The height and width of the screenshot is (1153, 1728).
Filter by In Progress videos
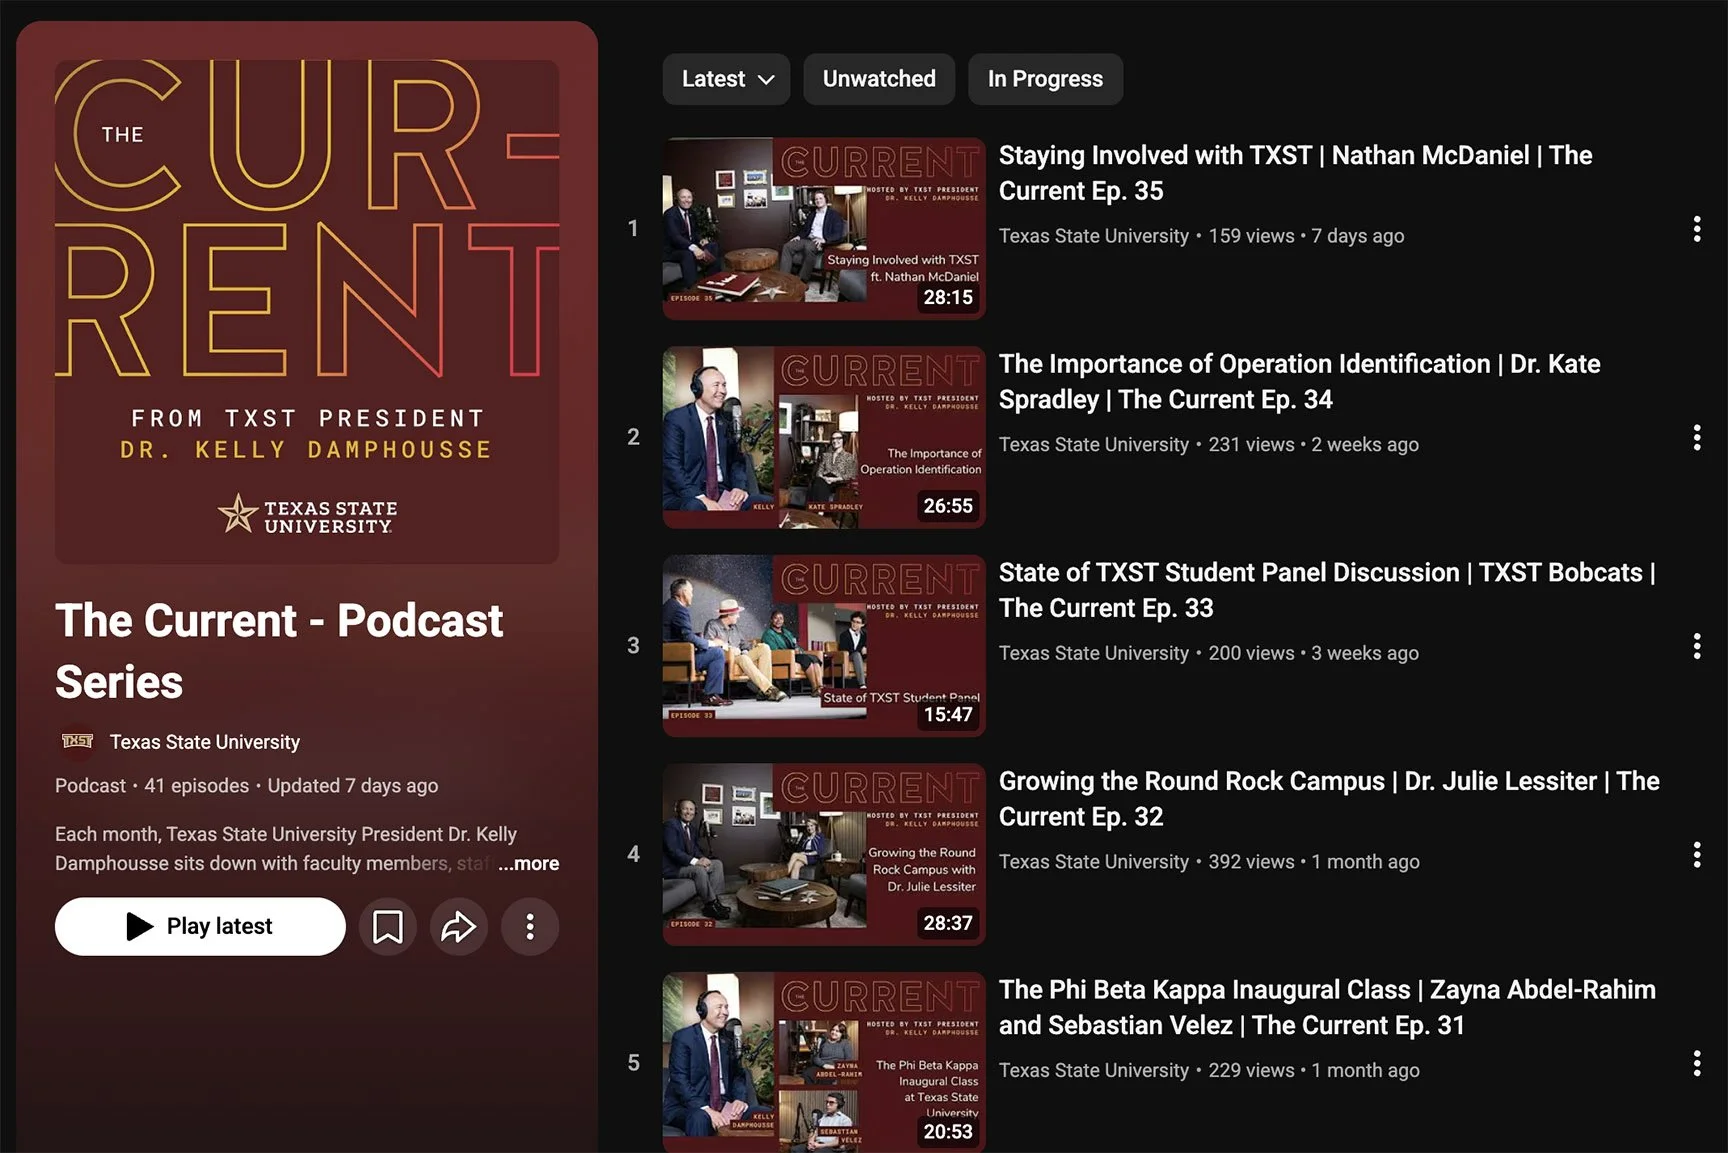tap(1045, 79)
